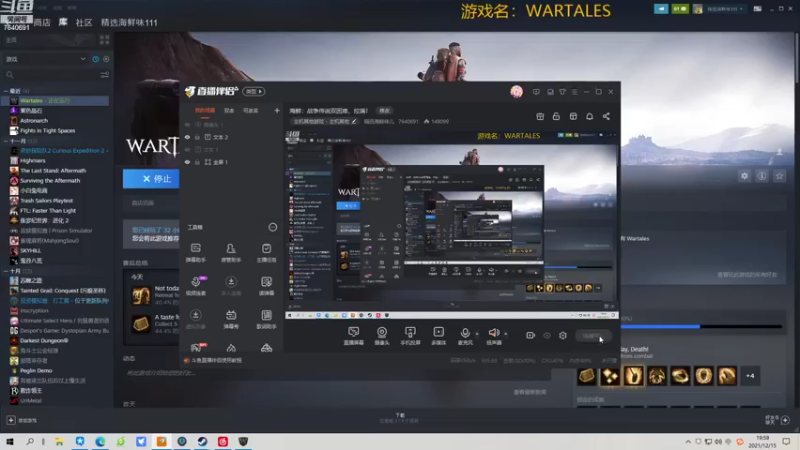The image size is (800, 450).
Task: Click the record video icon near settings
Action: click(x=531, y=335)
